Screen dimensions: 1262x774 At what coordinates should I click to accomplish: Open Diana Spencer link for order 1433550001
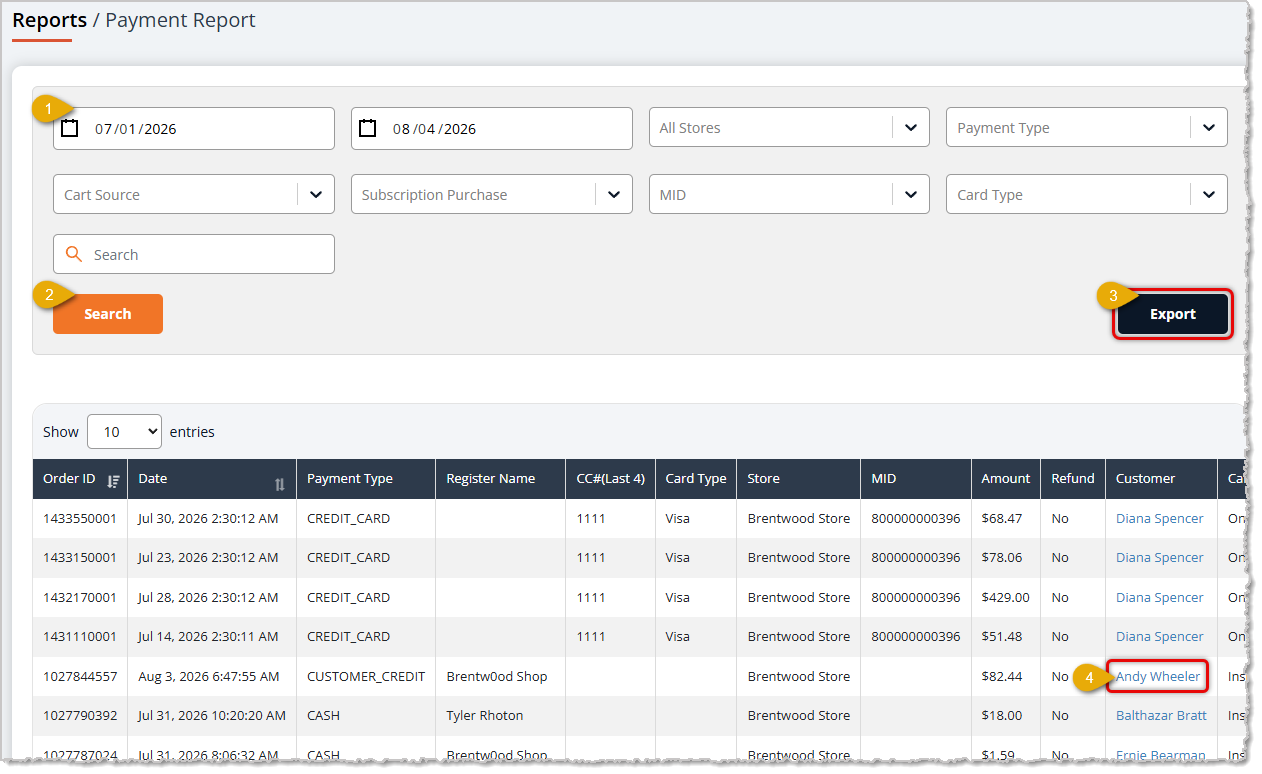click(1160, 518)
